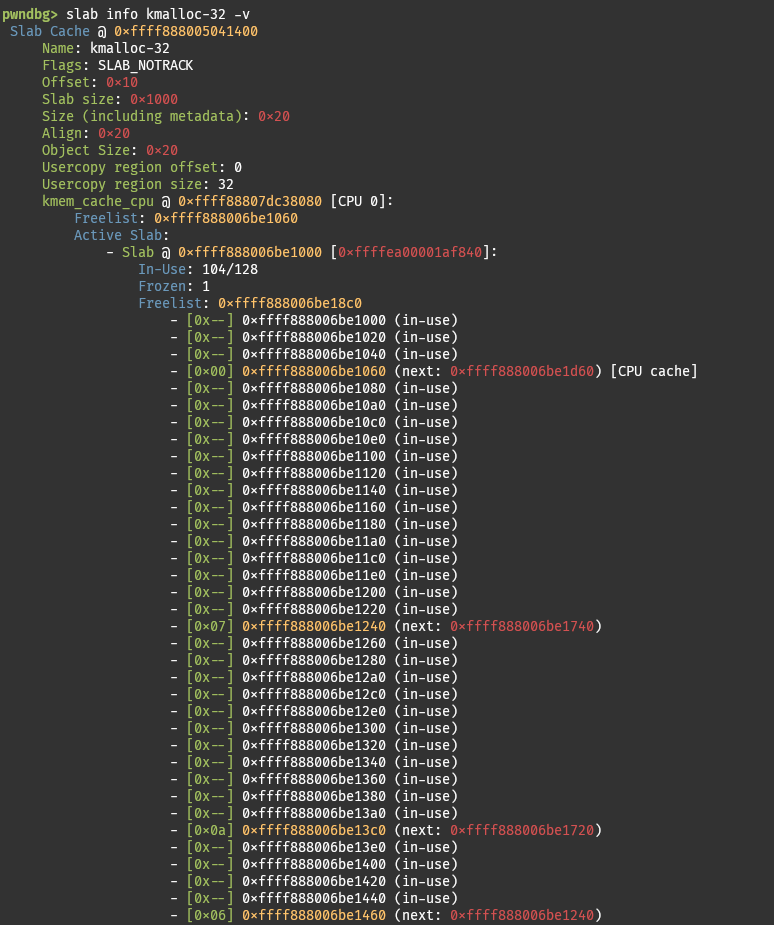Click the SLAB_NOTRACK flags value
Screen dimensions: 774x925
pos(145,65)
